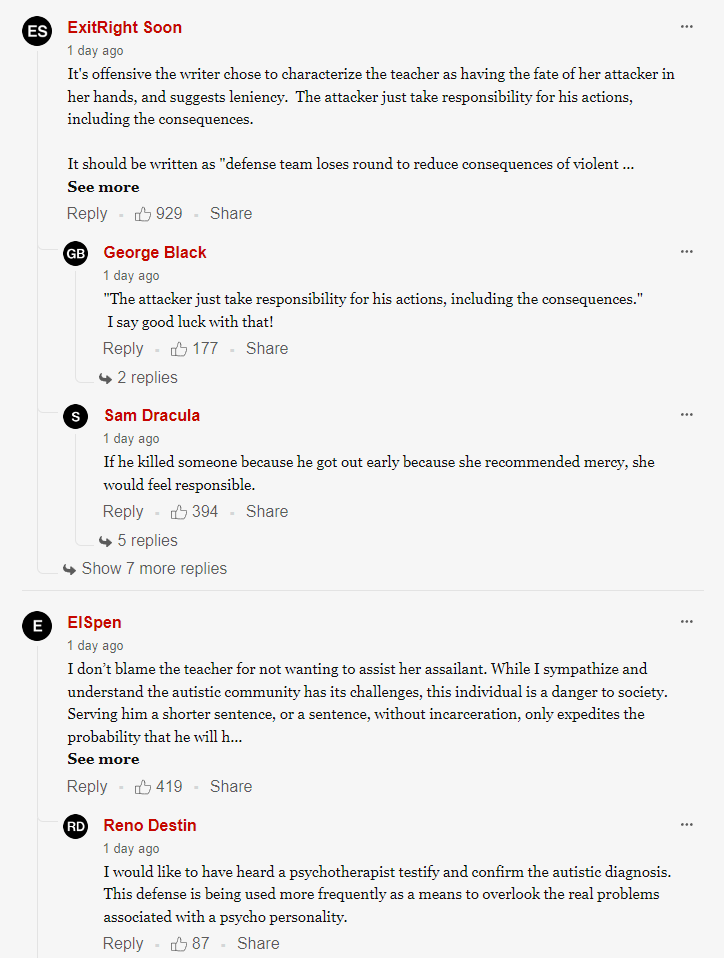Screen dimensions: 724x958
Task: Share Reno Destin's reply
Action: point(258,943)
